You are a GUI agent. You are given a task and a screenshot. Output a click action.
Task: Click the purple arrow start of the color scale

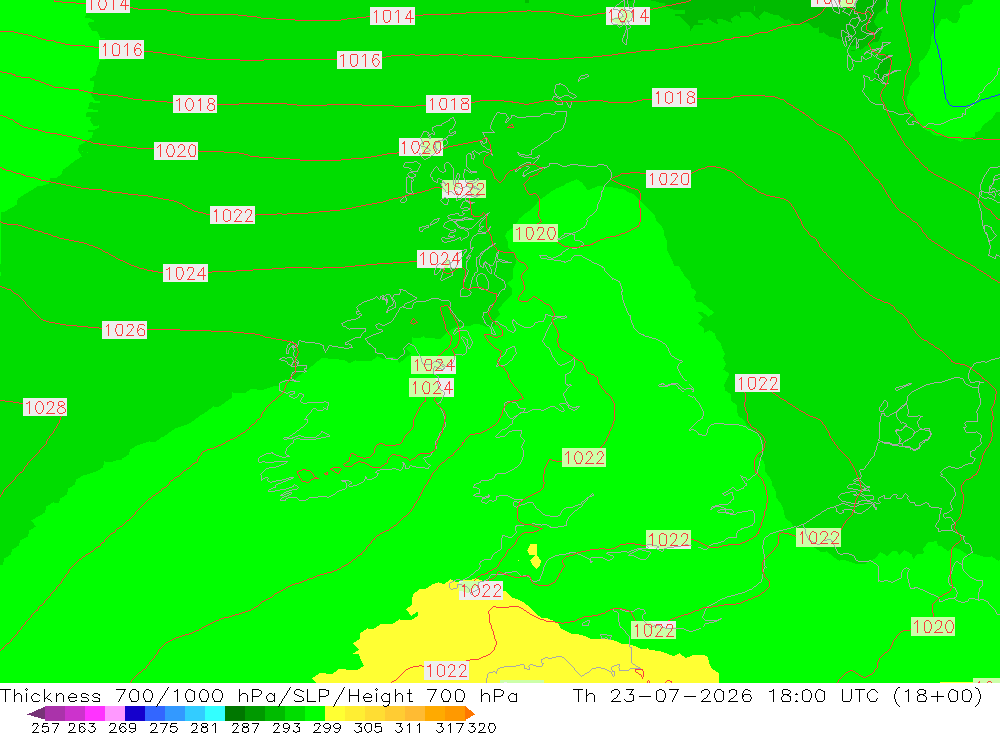(x=36, y=713)
